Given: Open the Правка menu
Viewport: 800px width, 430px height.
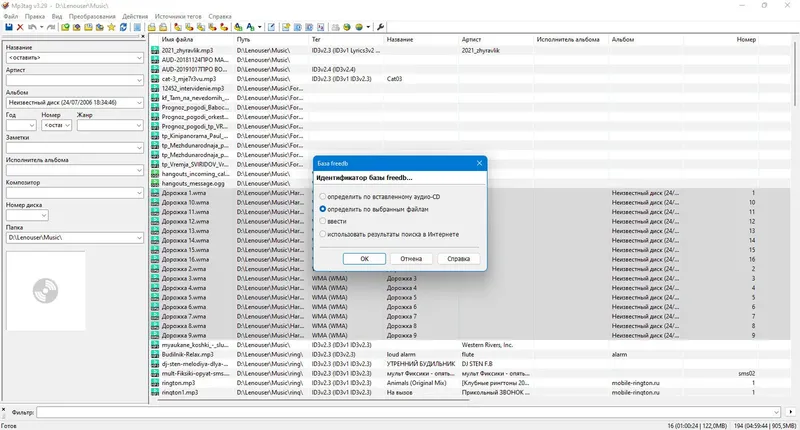Looking at the screenshot, I should click(35, 16).
